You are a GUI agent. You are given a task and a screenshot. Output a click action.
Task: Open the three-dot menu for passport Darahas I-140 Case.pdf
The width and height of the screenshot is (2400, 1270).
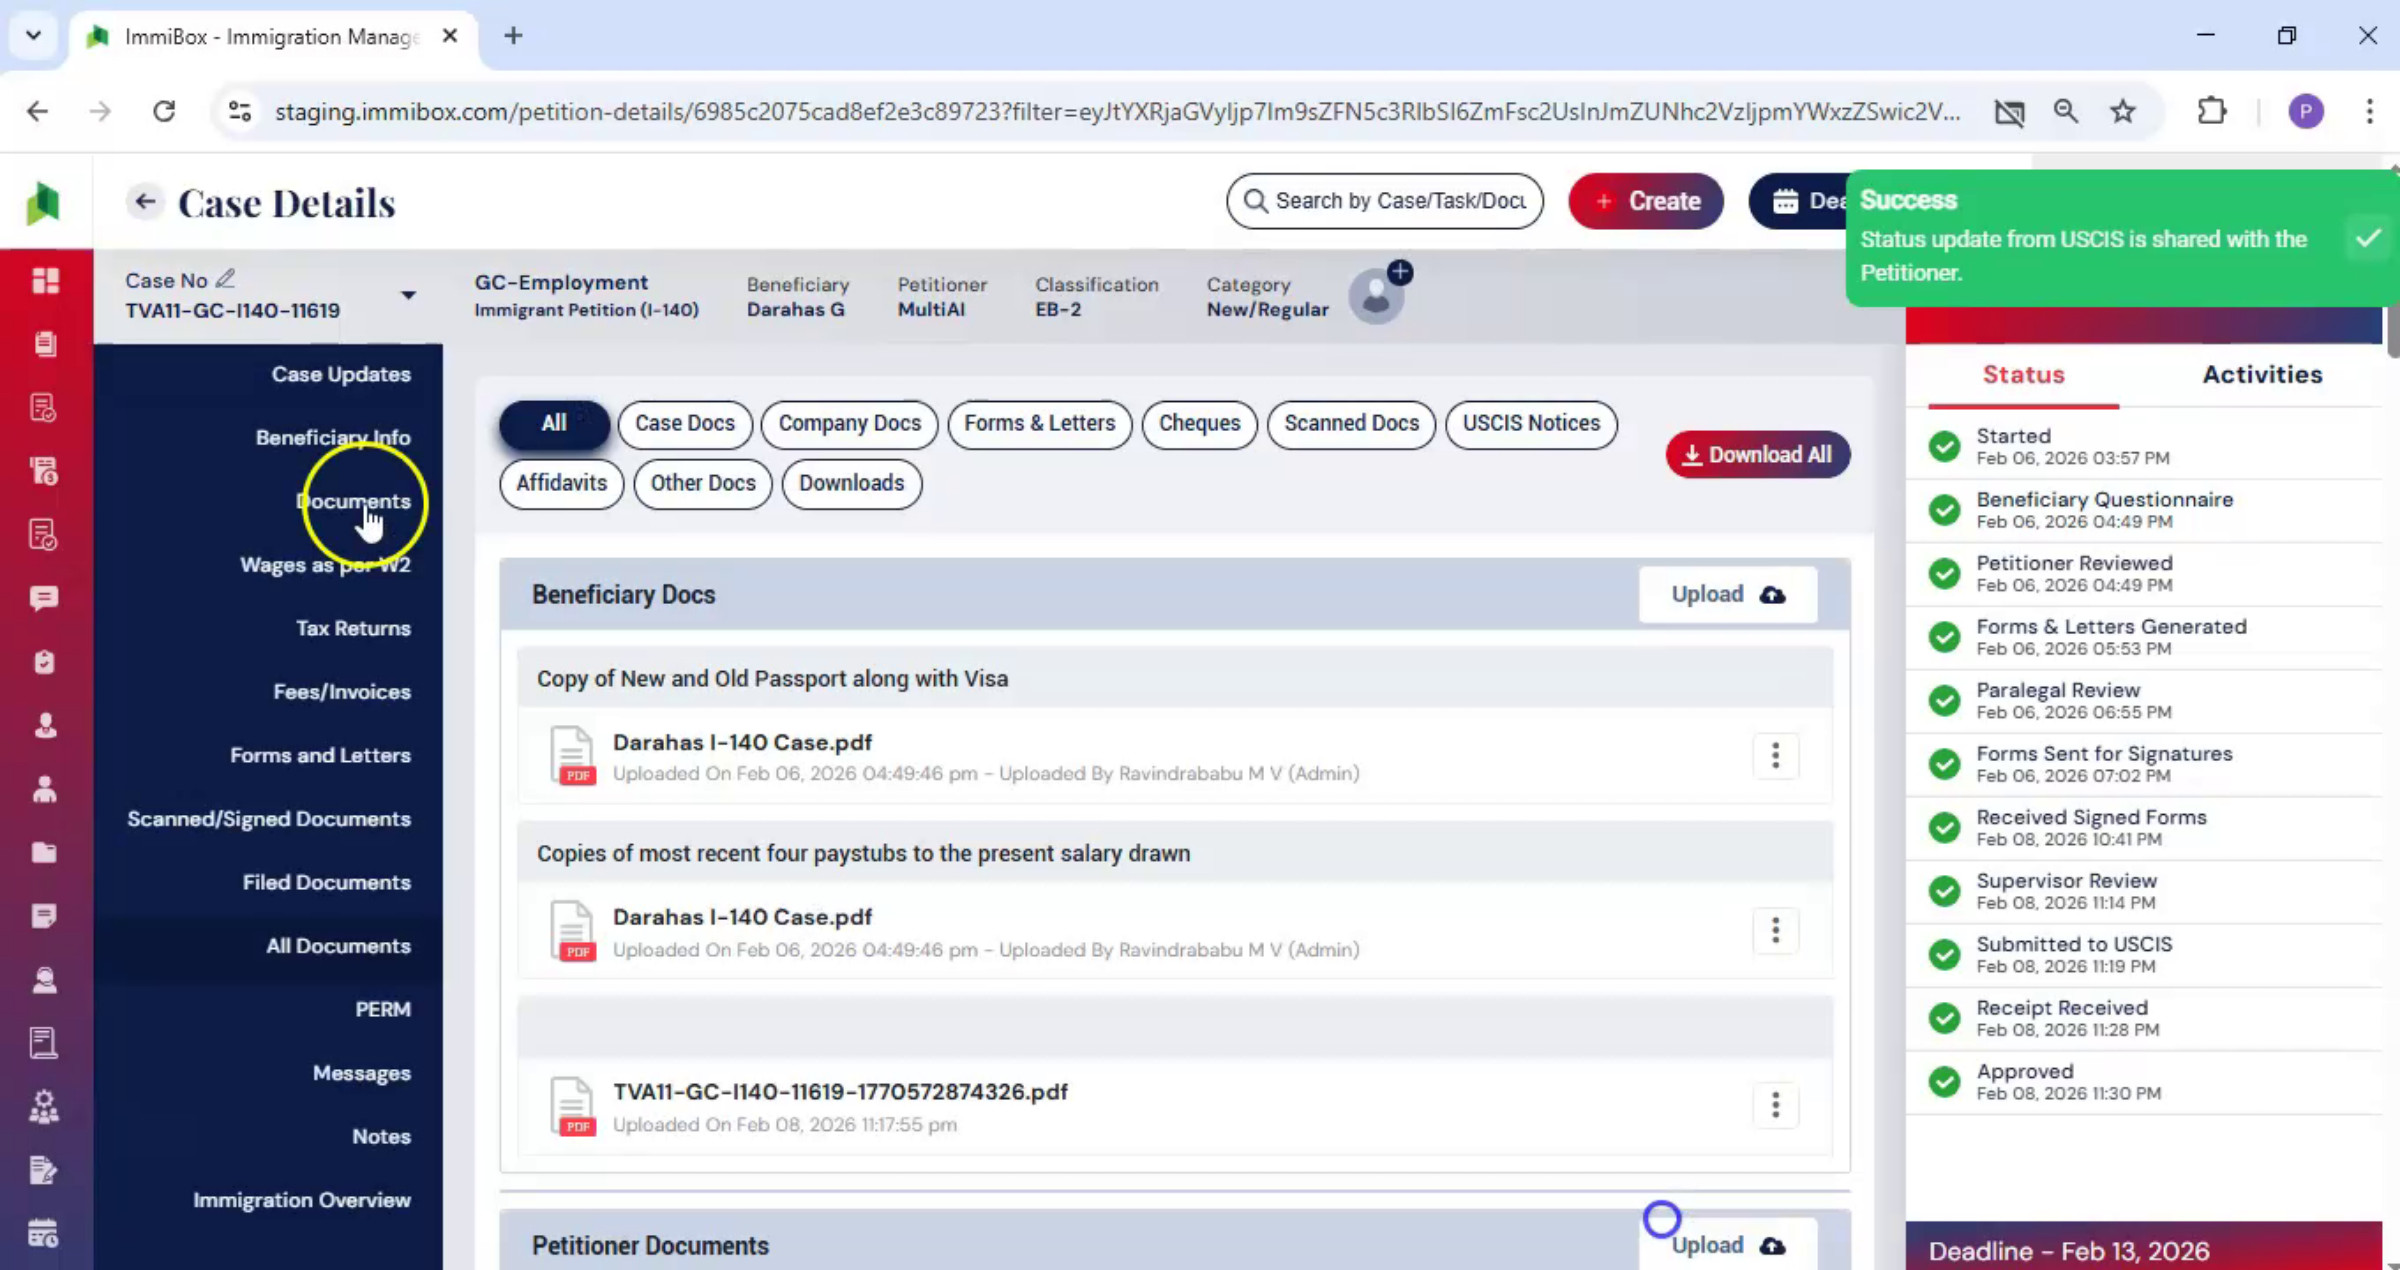point(1776,756)
